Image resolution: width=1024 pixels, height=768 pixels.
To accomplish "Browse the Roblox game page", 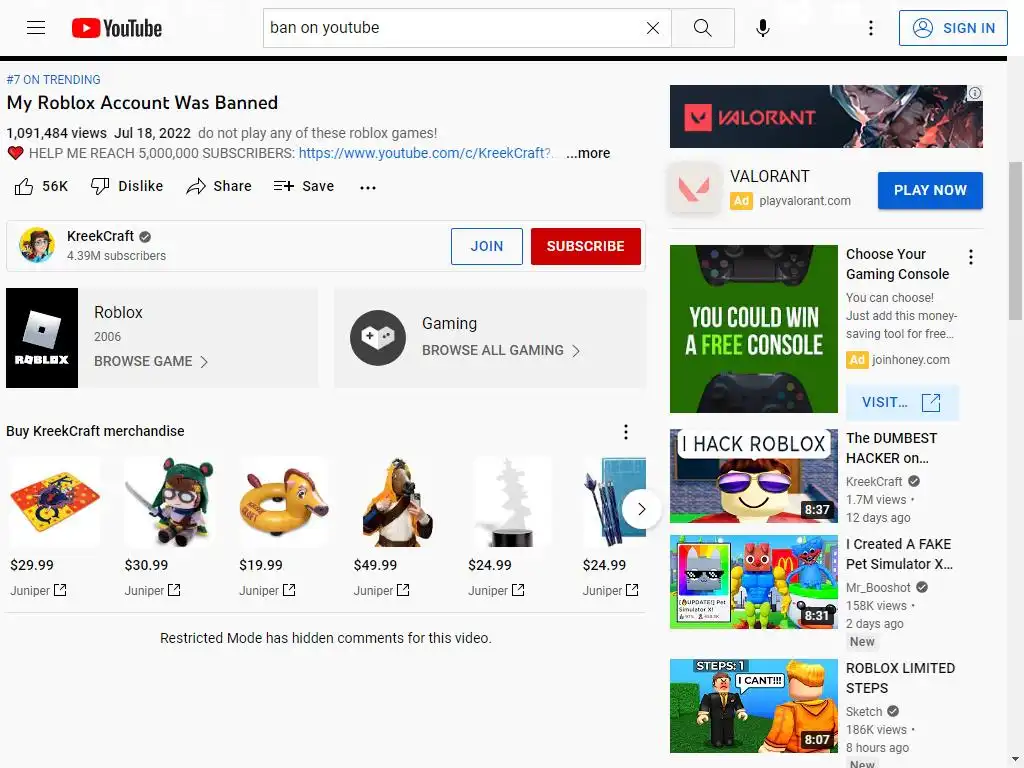I will 151,361.
